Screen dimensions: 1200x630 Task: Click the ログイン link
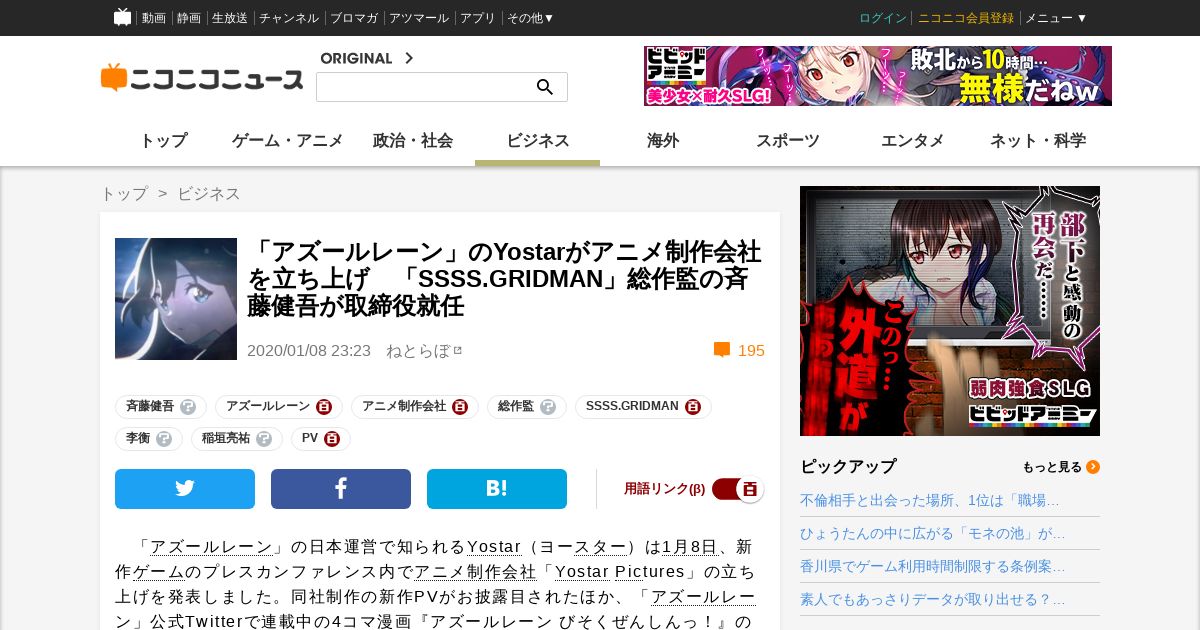tap(883, 18)
